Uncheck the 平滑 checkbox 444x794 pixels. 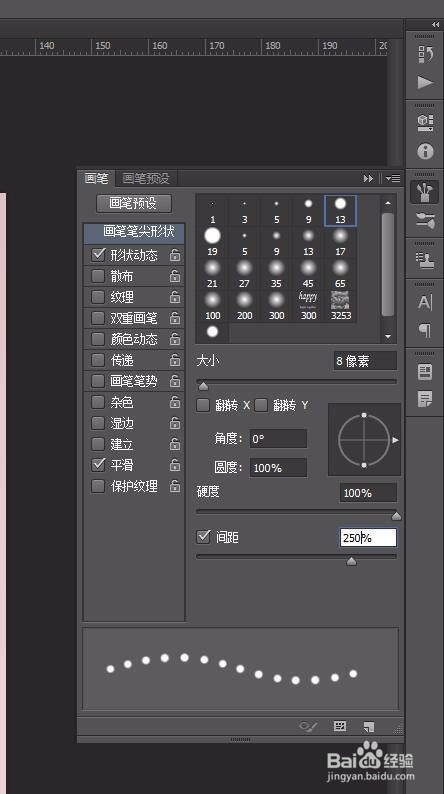pos(98,465)
